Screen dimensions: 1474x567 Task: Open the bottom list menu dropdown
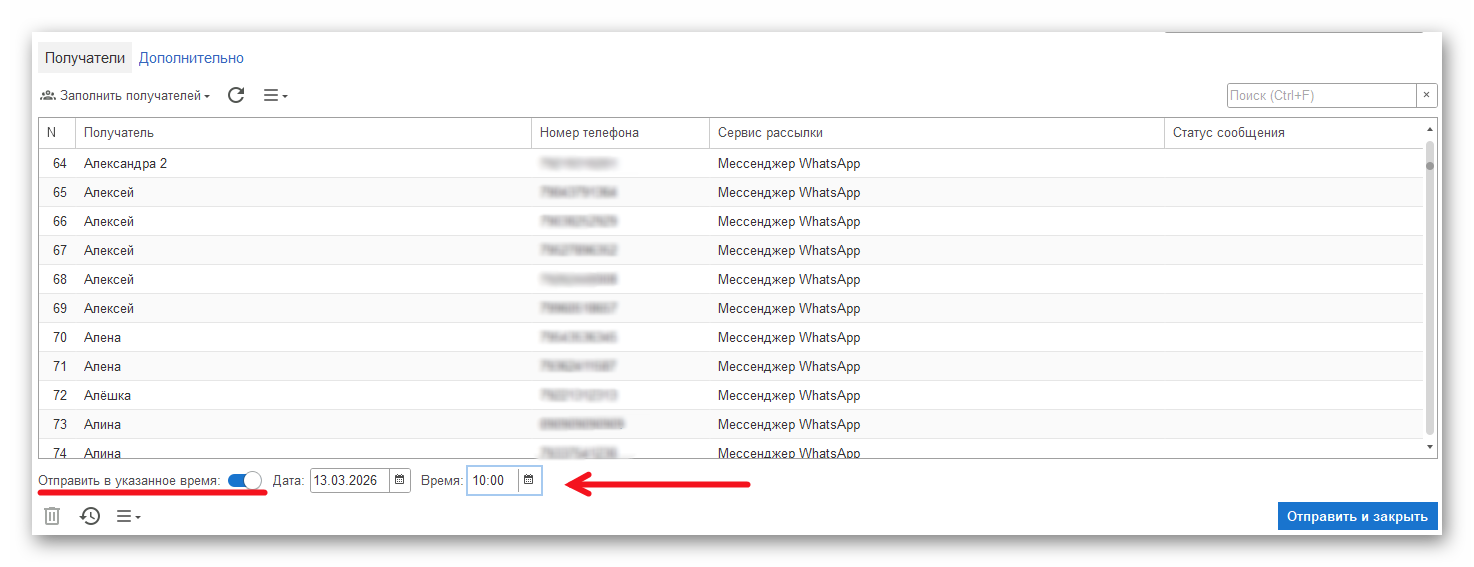129,516
